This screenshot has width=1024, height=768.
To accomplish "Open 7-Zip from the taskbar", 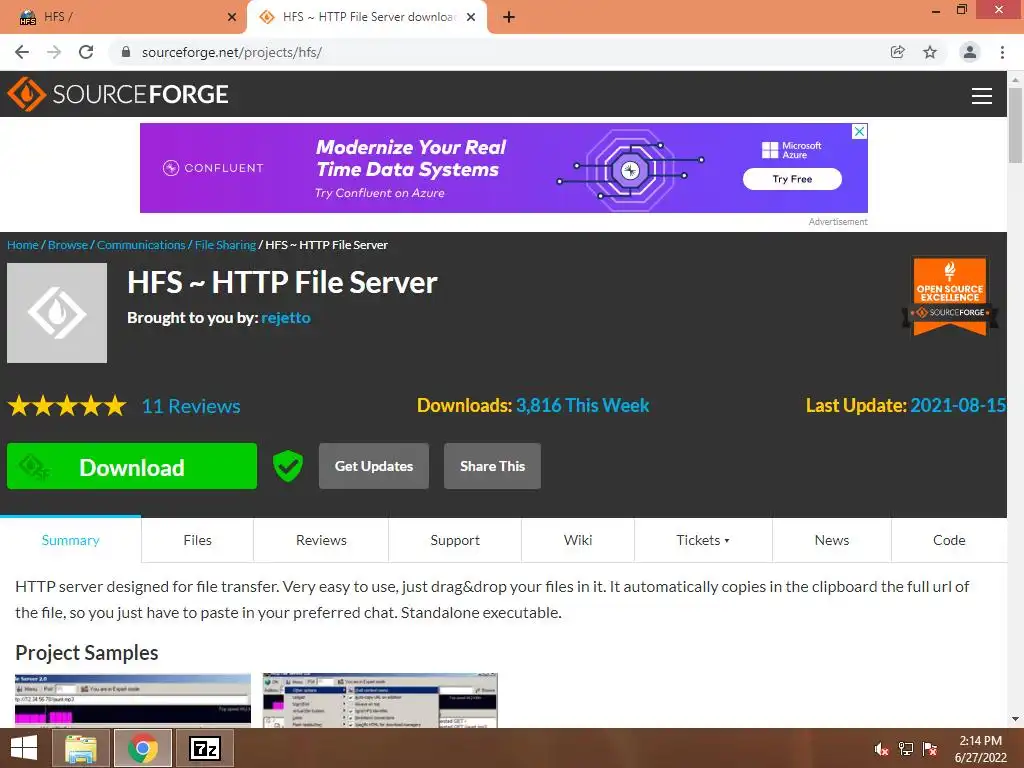I will click(x=204, y=748).
